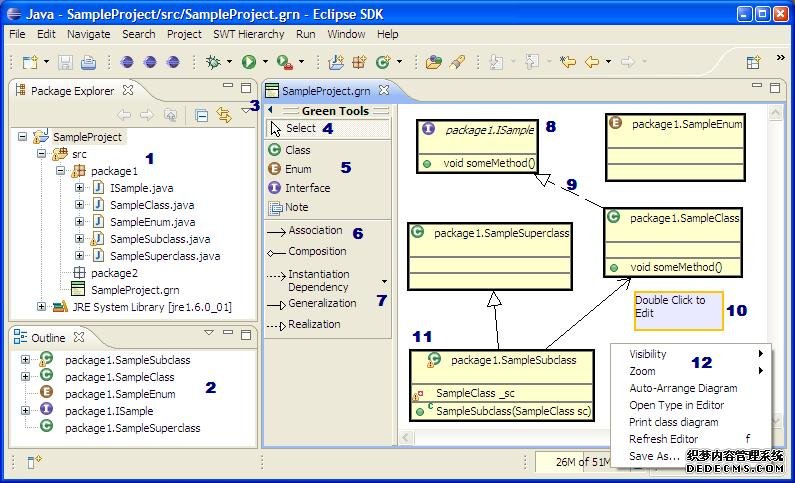This screenshot has width=795, height=483.
Task: Collapse the Green Tools palette arrow
Action: point(270,109)
